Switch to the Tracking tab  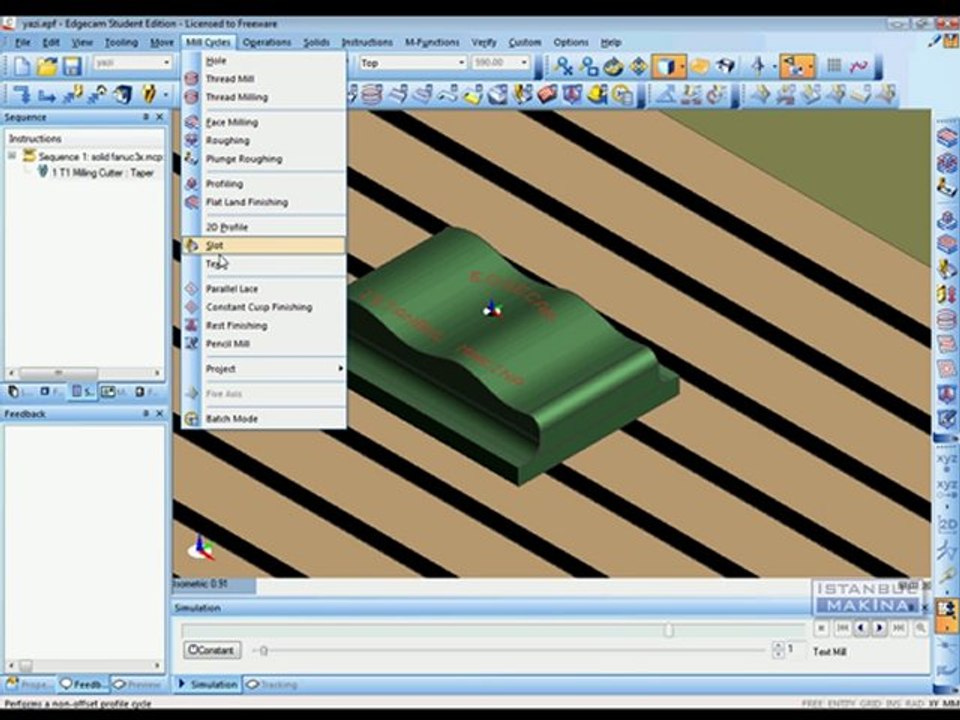272,684
